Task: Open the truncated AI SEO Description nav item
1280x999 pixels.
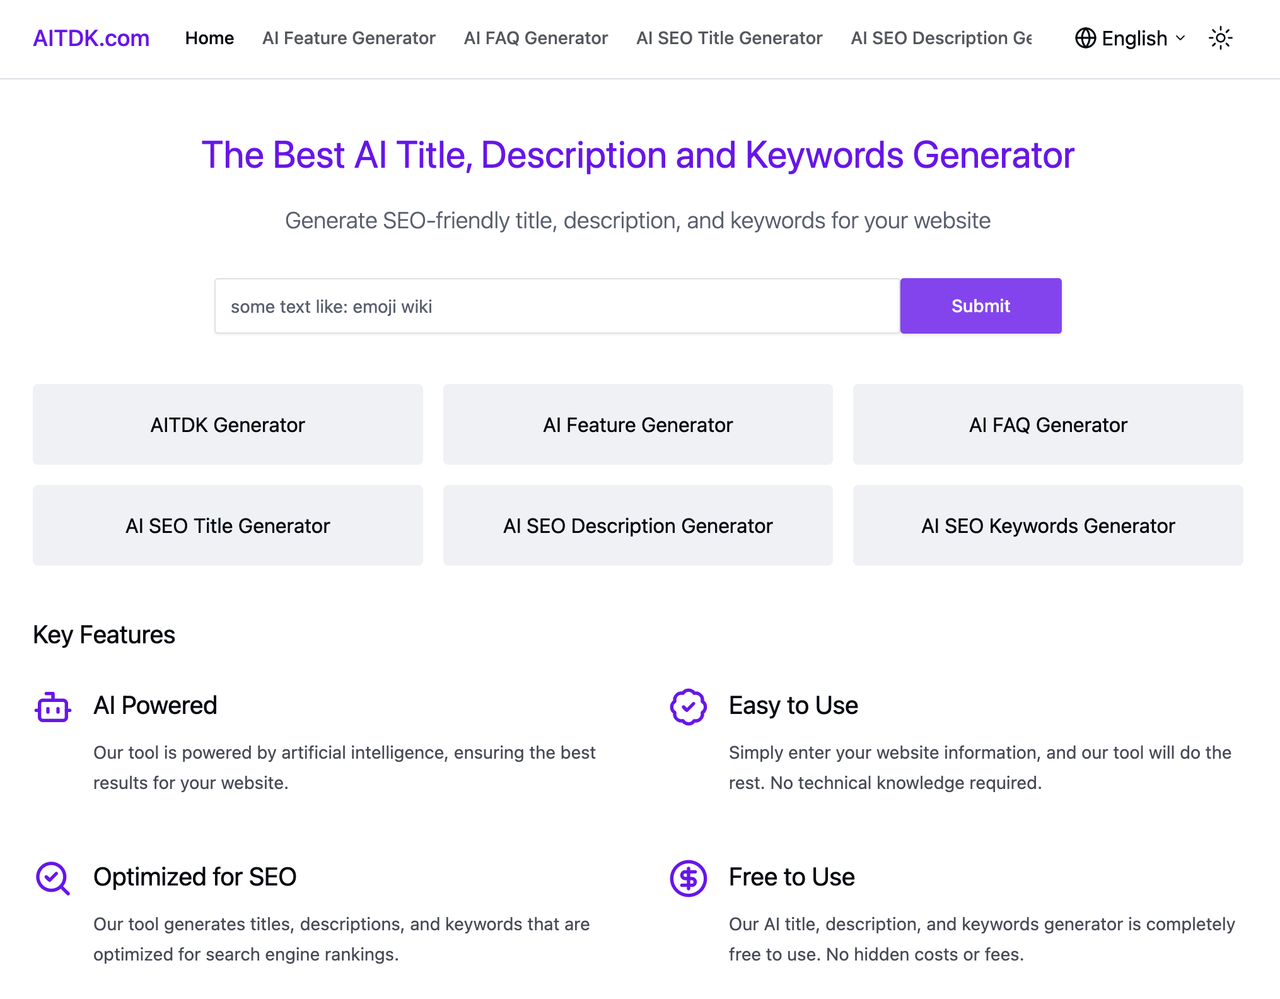Action: click(x=941, y=38)
